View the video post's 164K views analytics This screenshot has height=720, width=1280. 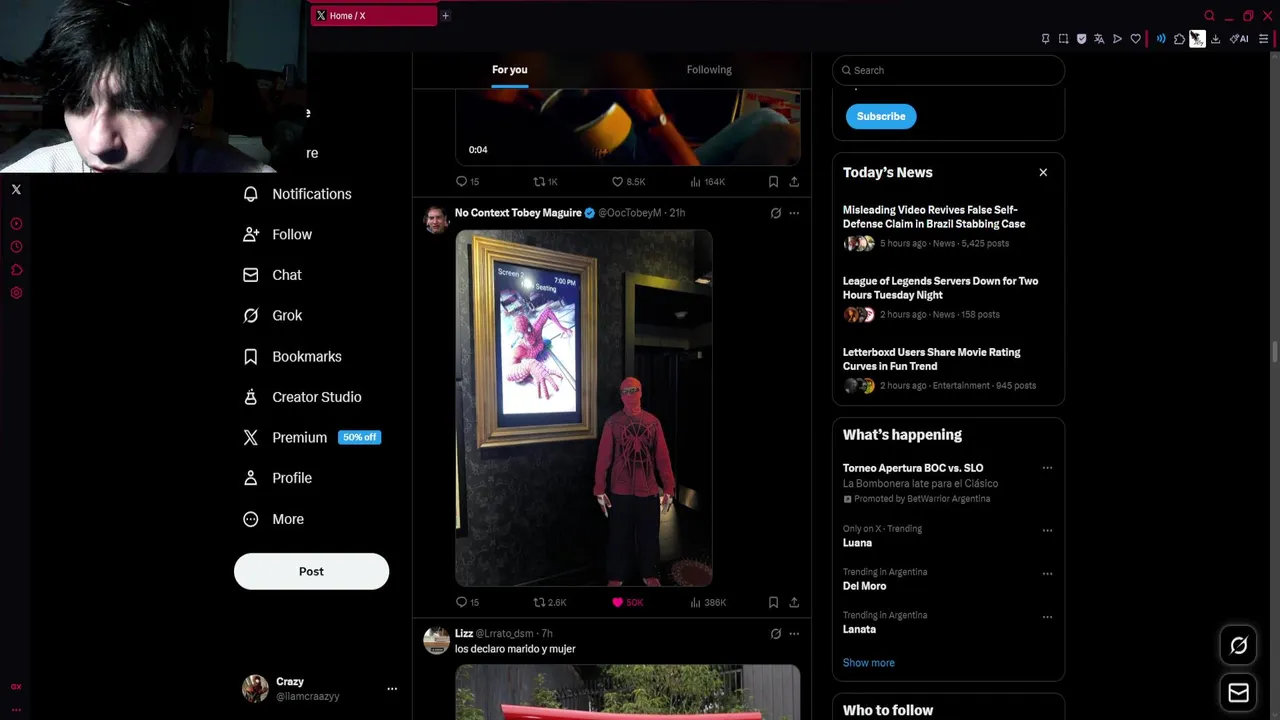pyautogui.click(x=707, y=181)
